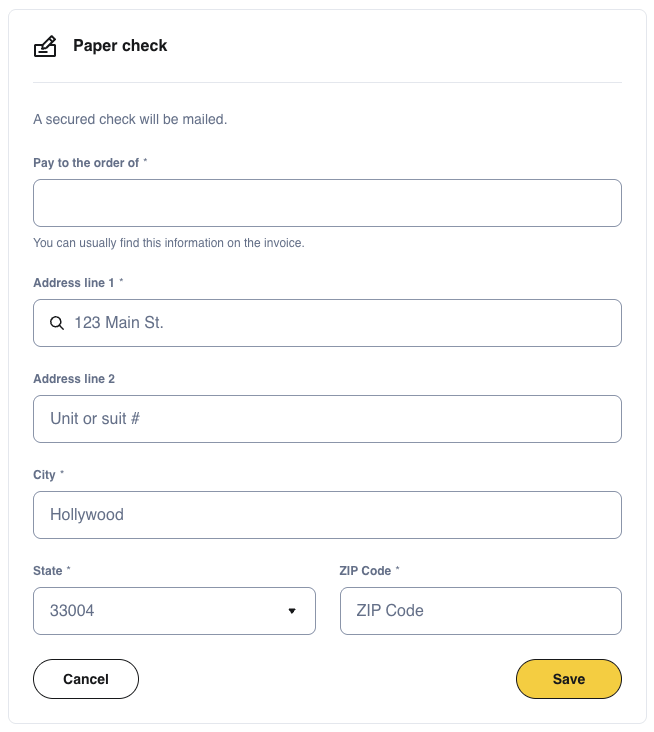Focus the ZIP Code input box

(x=480, y=610)
